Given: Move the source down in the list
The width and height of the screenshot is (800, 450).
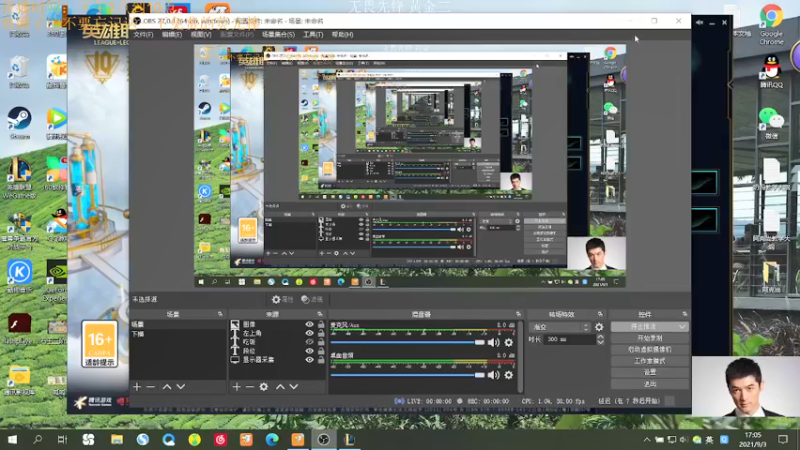Looking at the screenshot, I should [x=294, y=387].
